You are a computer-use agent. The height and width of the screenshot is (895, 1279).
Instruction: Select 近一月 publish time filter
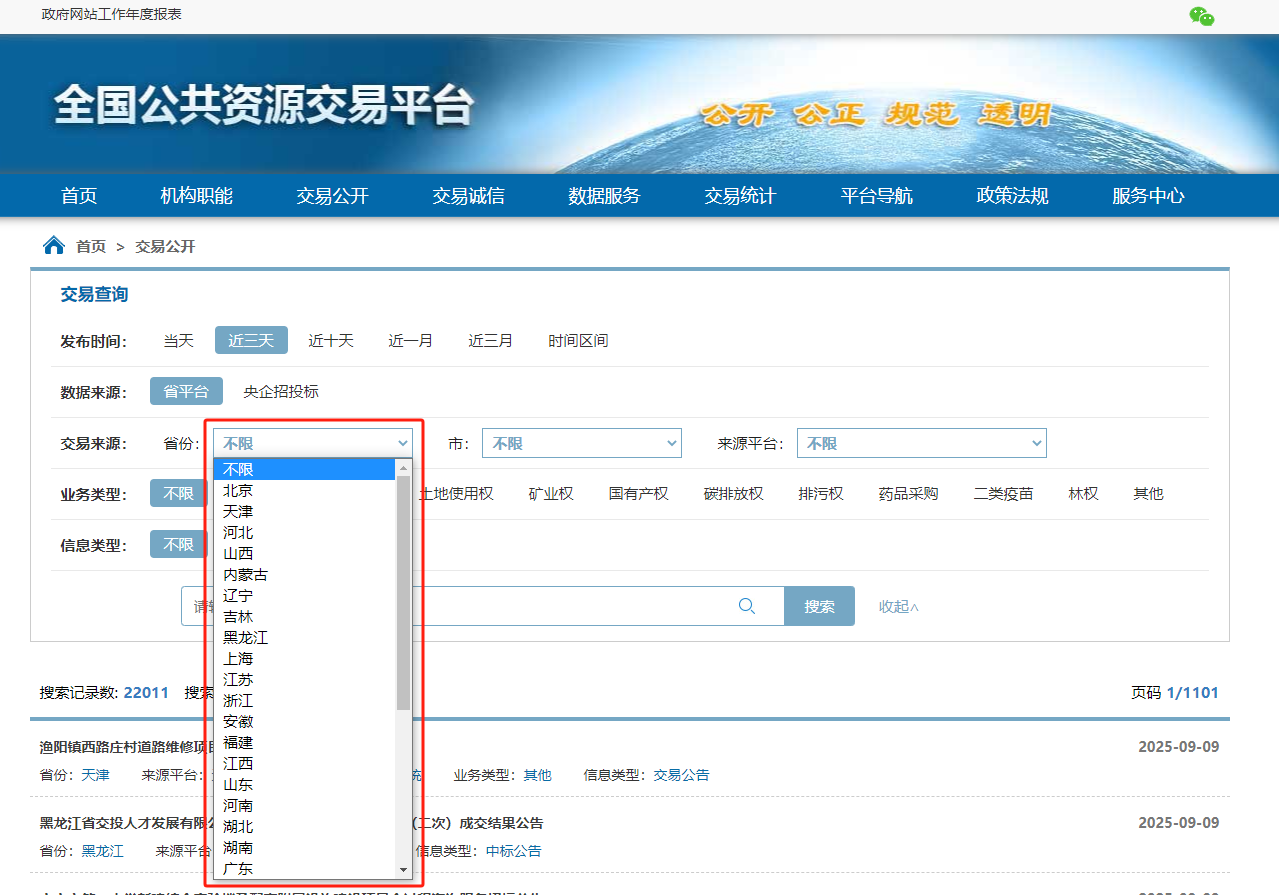[x=411, y=340]
